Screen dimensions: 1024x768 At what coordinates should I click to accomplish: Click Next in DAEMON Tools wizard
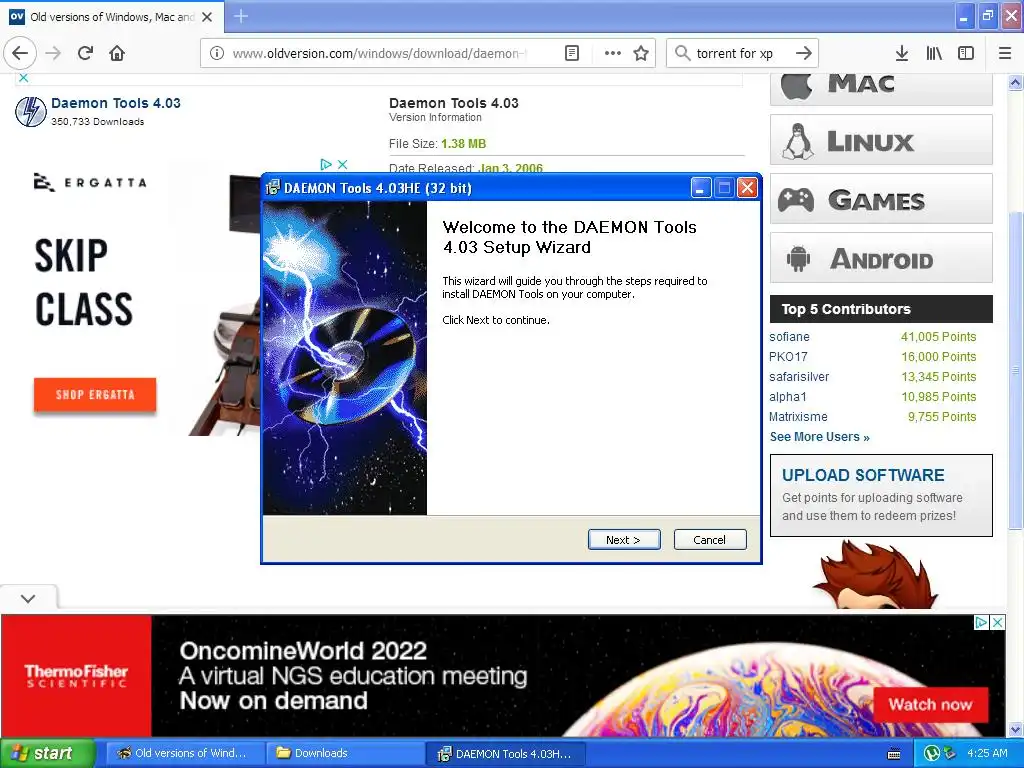click(x=624, y=539)
